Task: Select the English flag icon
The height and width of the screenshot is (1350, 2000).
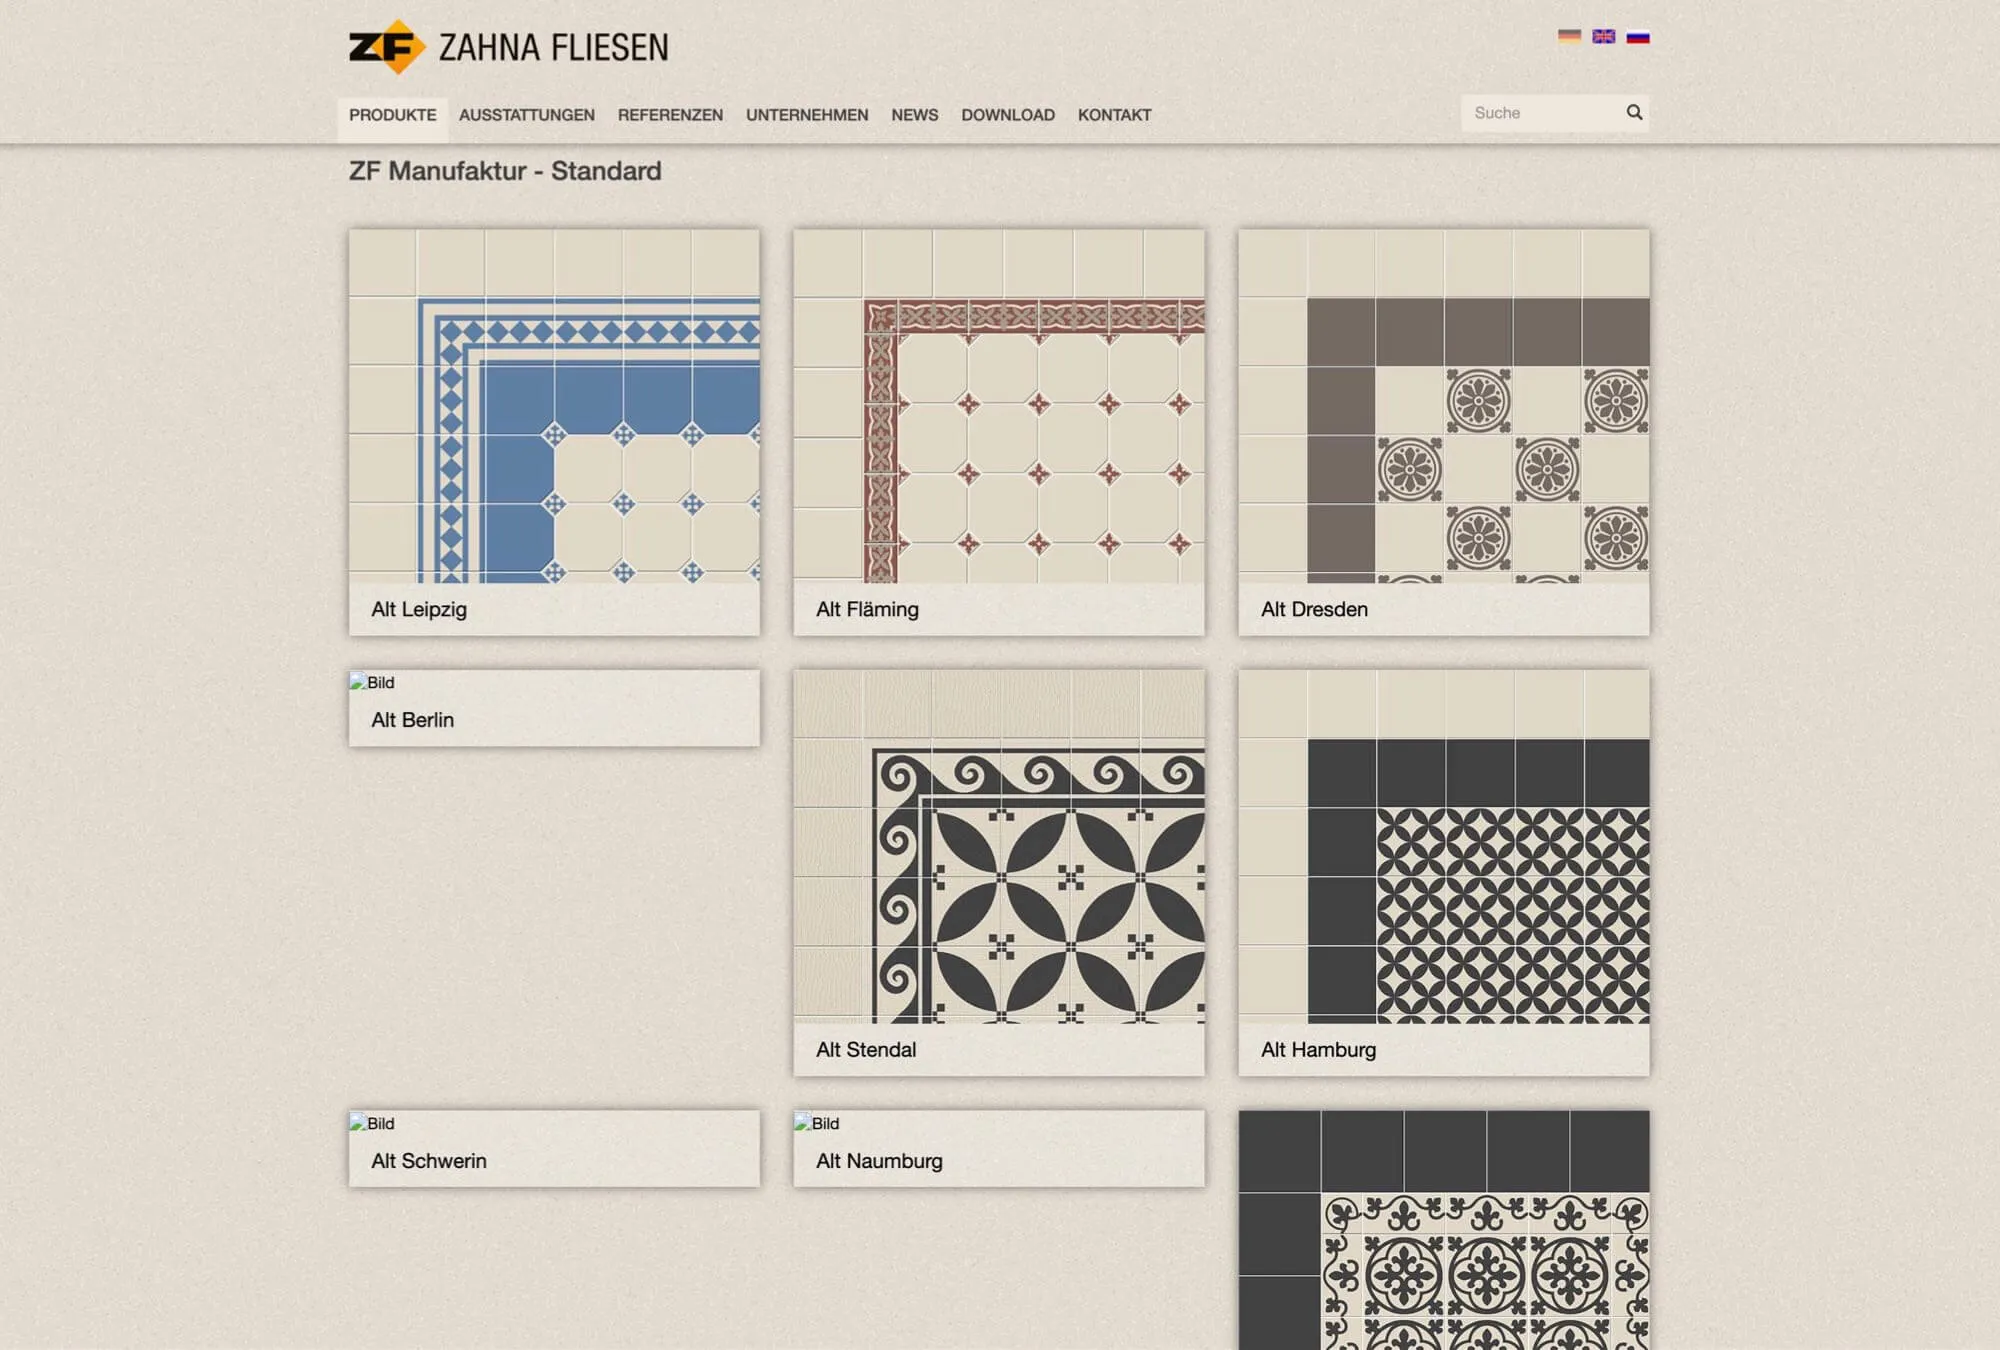Action: [x=1603, y=37]
